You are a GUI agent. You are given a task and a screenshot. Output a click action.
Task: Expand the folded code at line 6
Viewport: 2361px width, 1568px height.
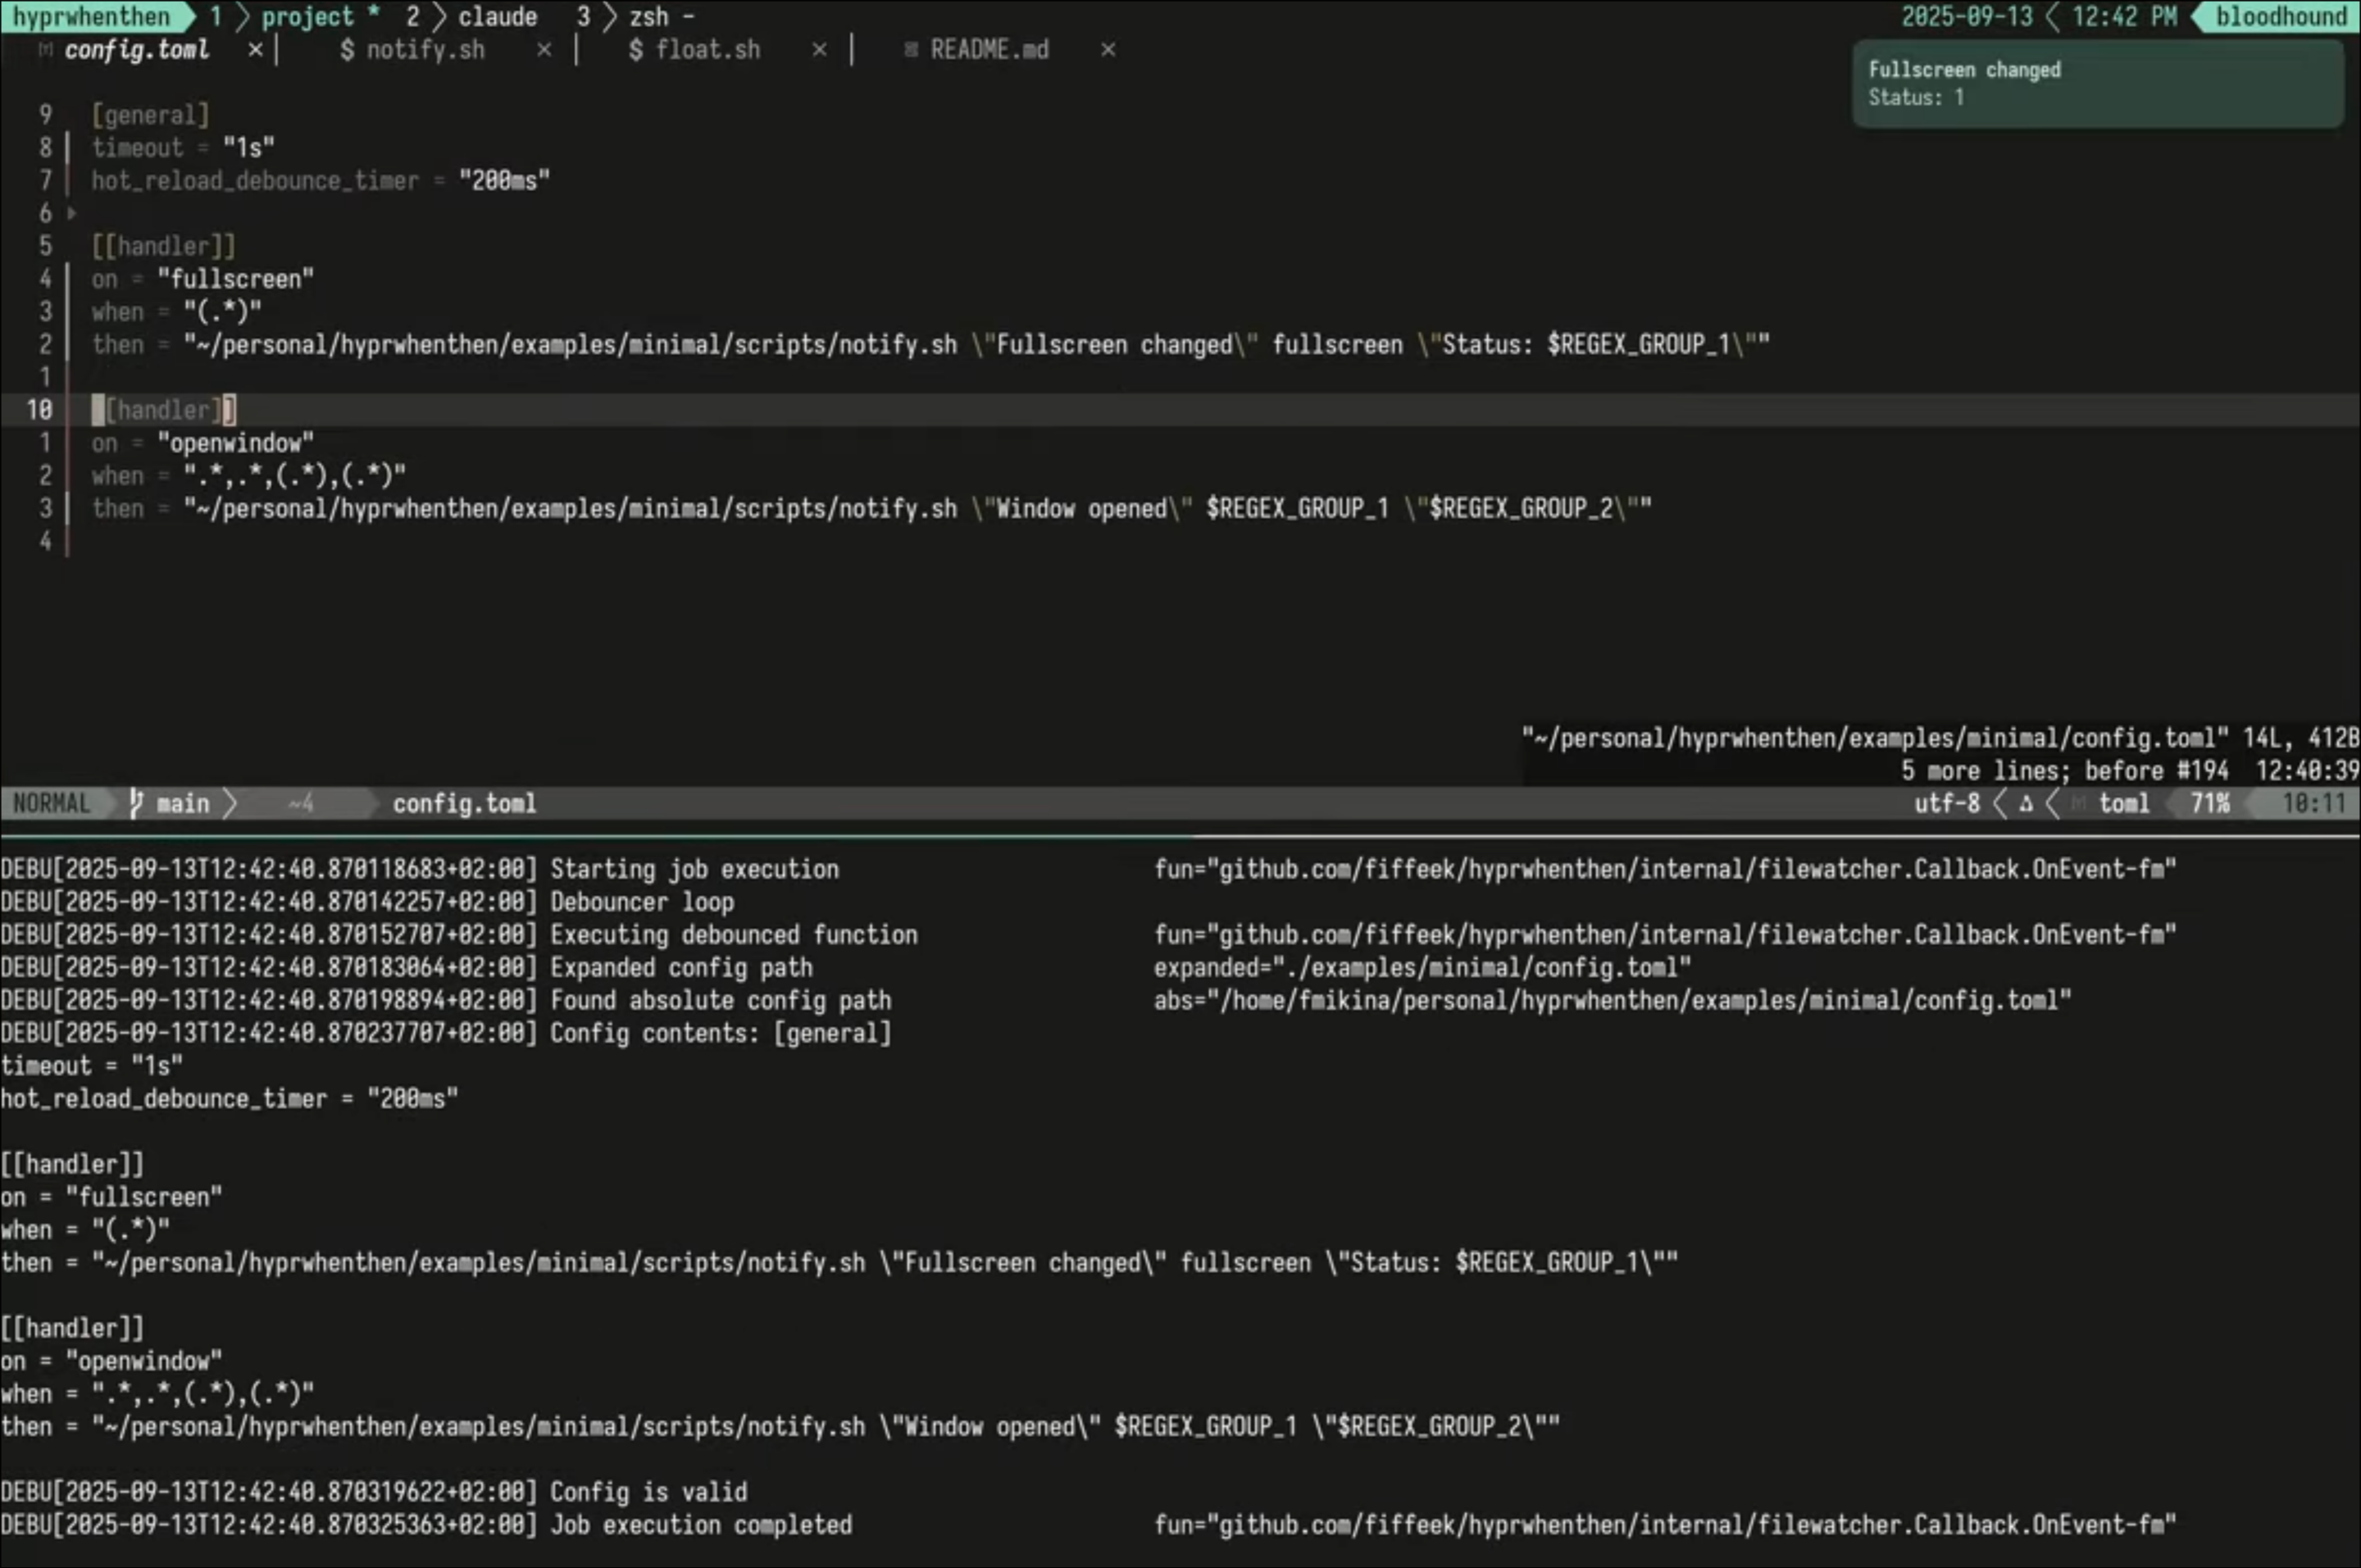pos(71,213)
